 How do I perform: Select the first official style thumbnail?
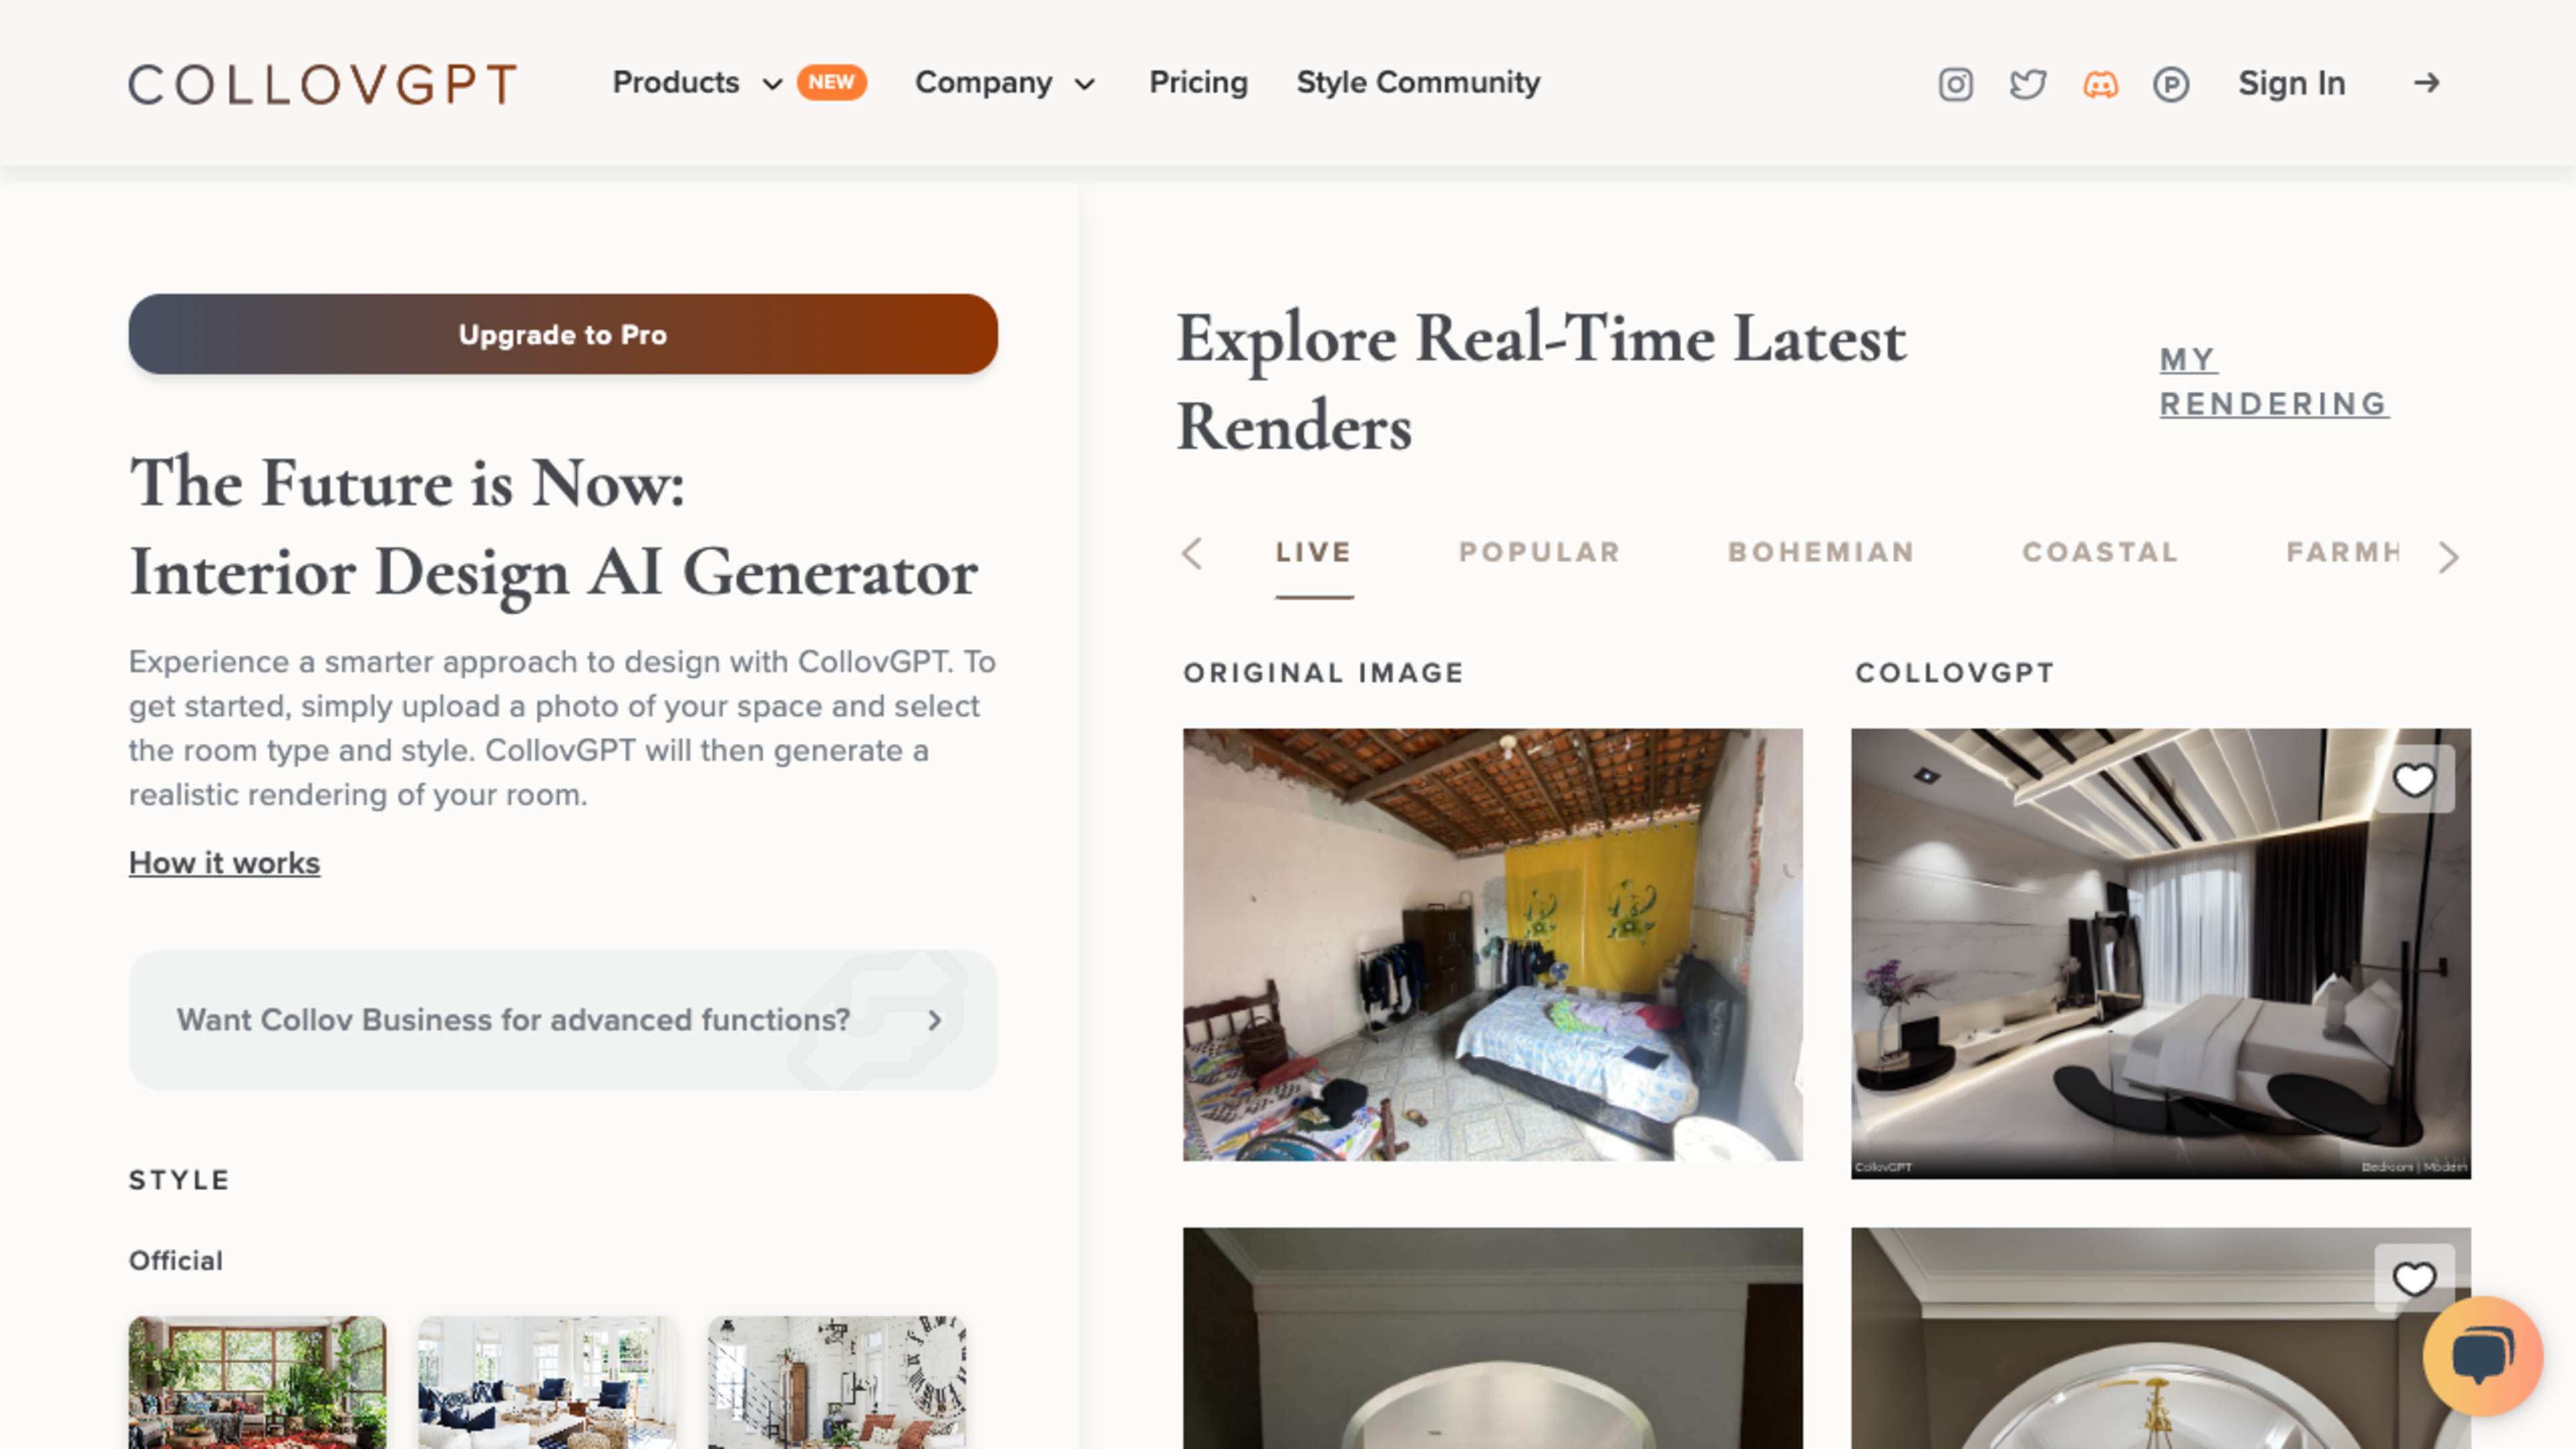[x=257, y=1382]
